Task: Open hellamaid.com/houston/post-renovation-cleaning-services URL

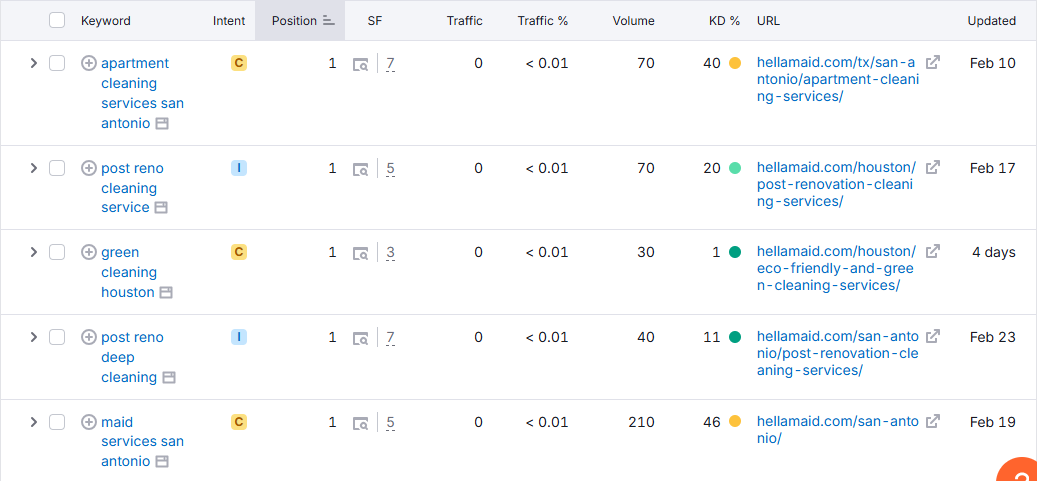Action: coord(837,185)
